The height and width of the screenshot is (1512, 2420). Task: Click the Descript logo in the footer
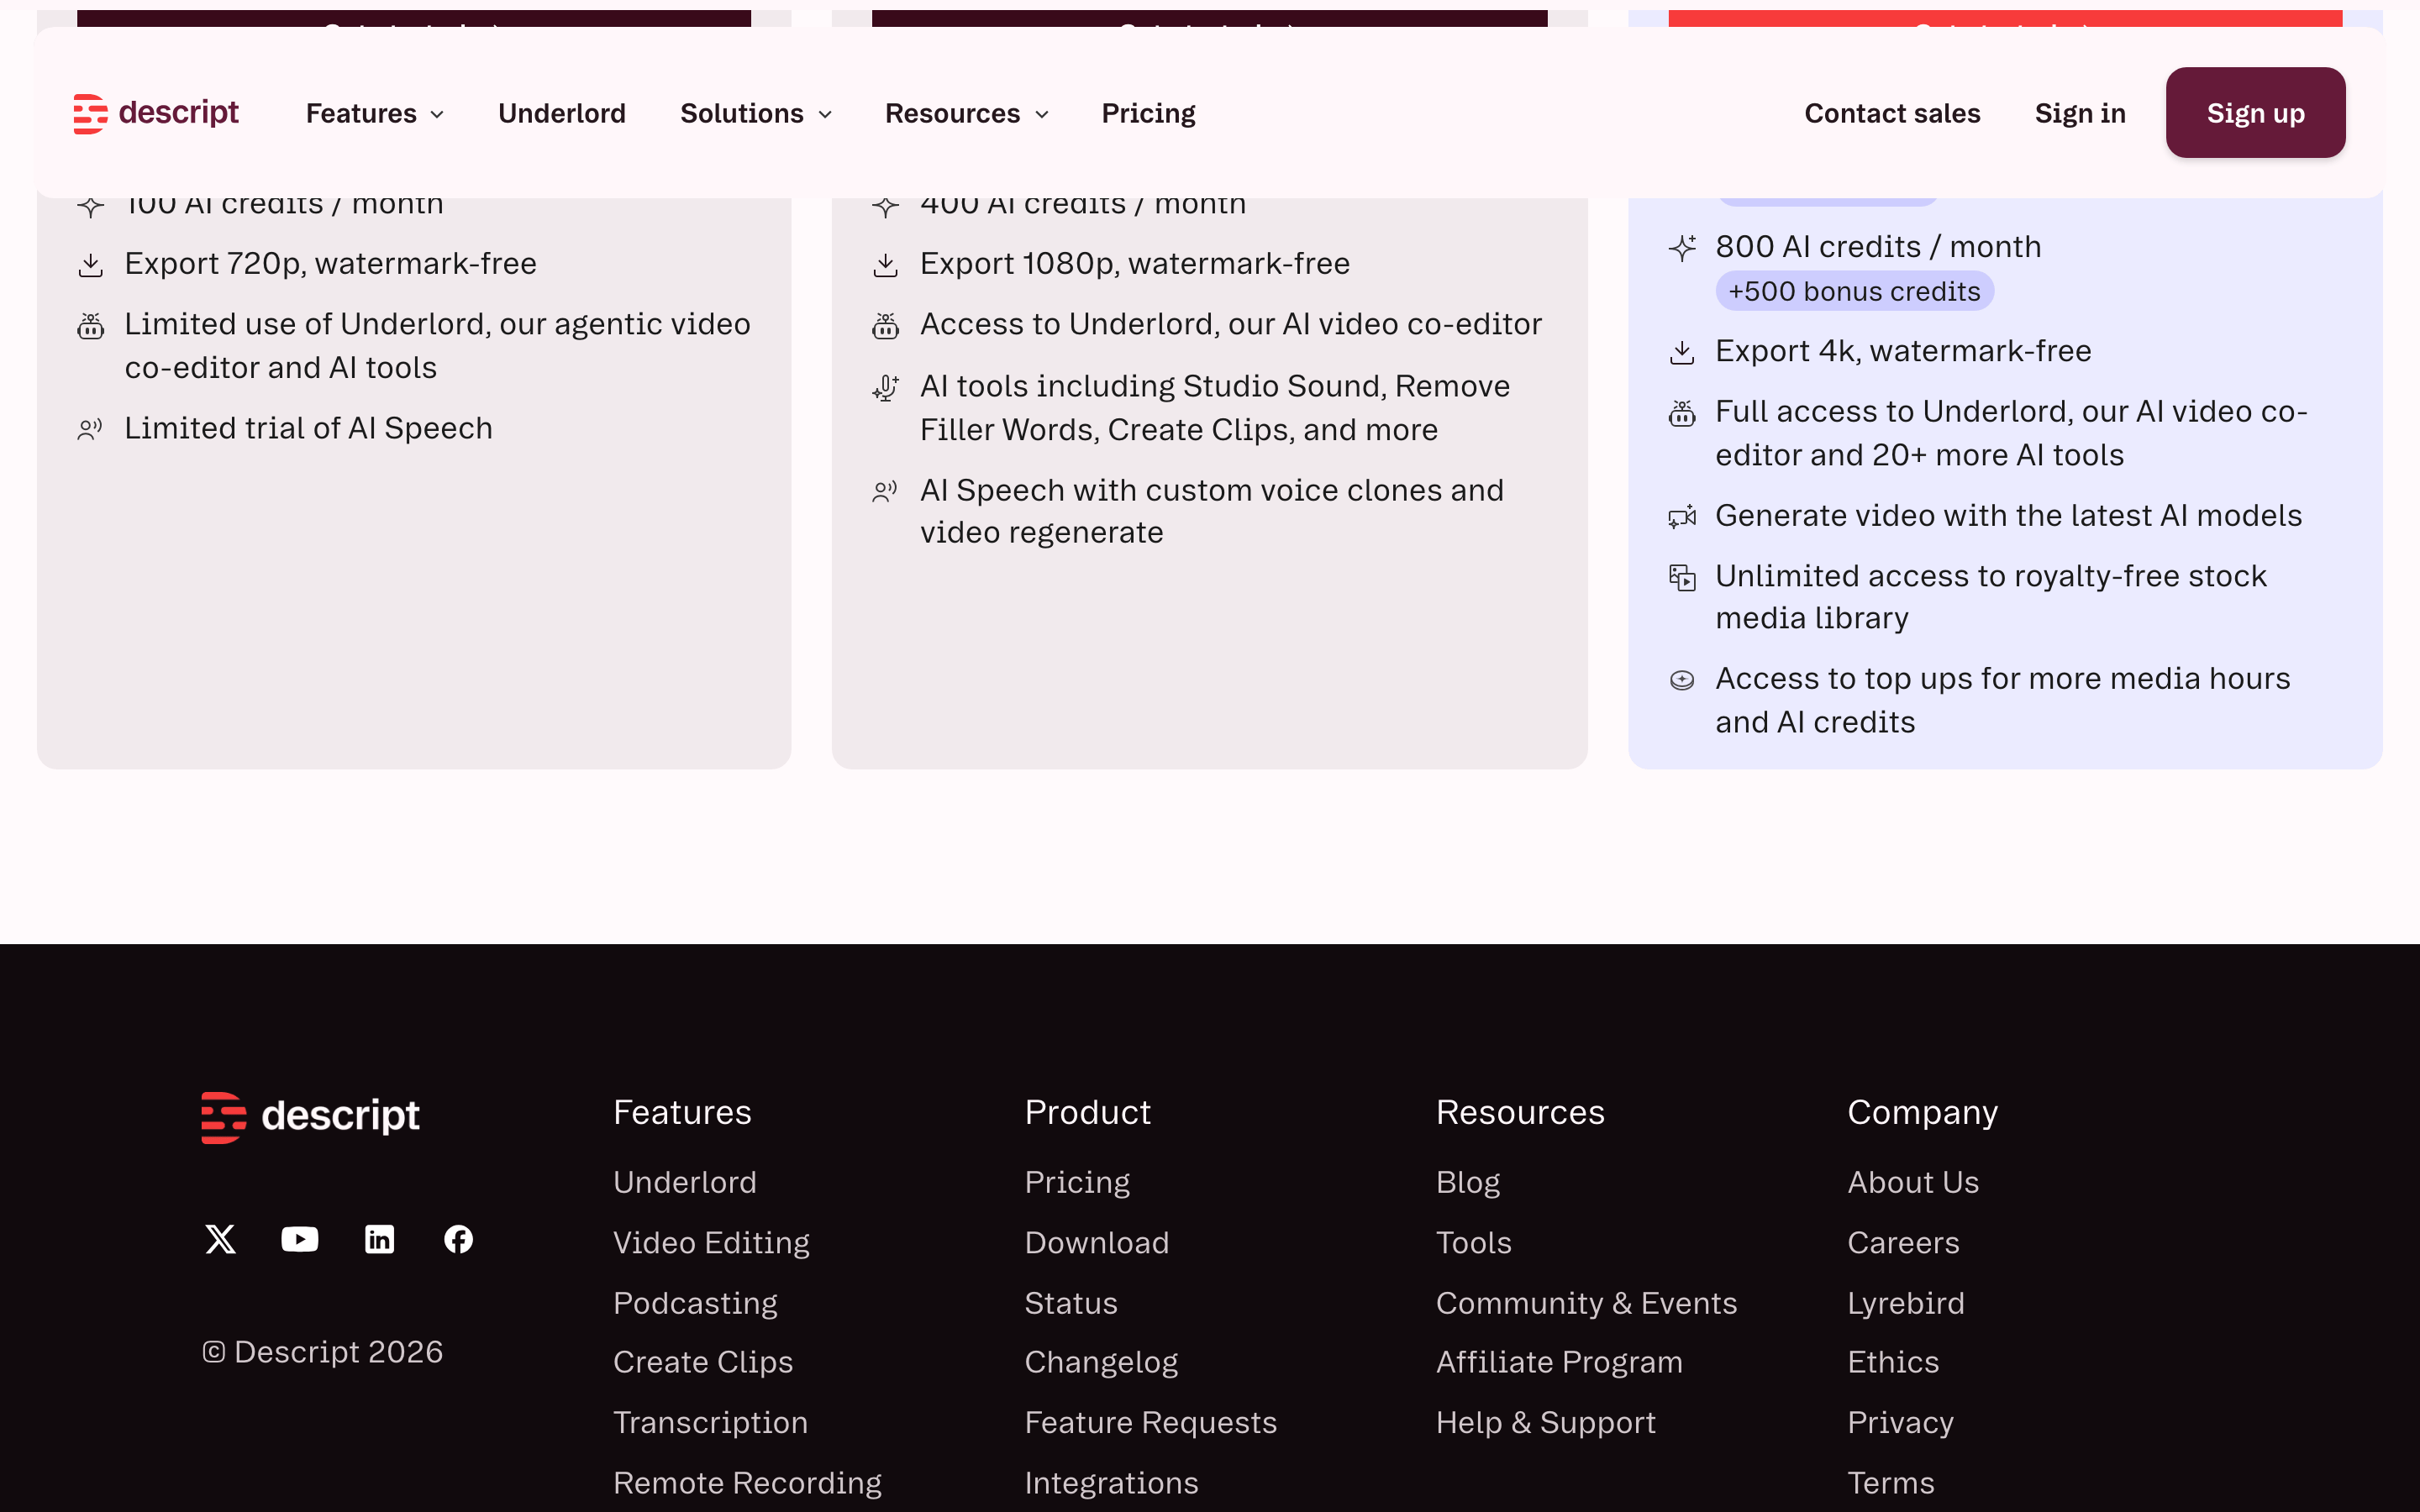(310, 1116)
